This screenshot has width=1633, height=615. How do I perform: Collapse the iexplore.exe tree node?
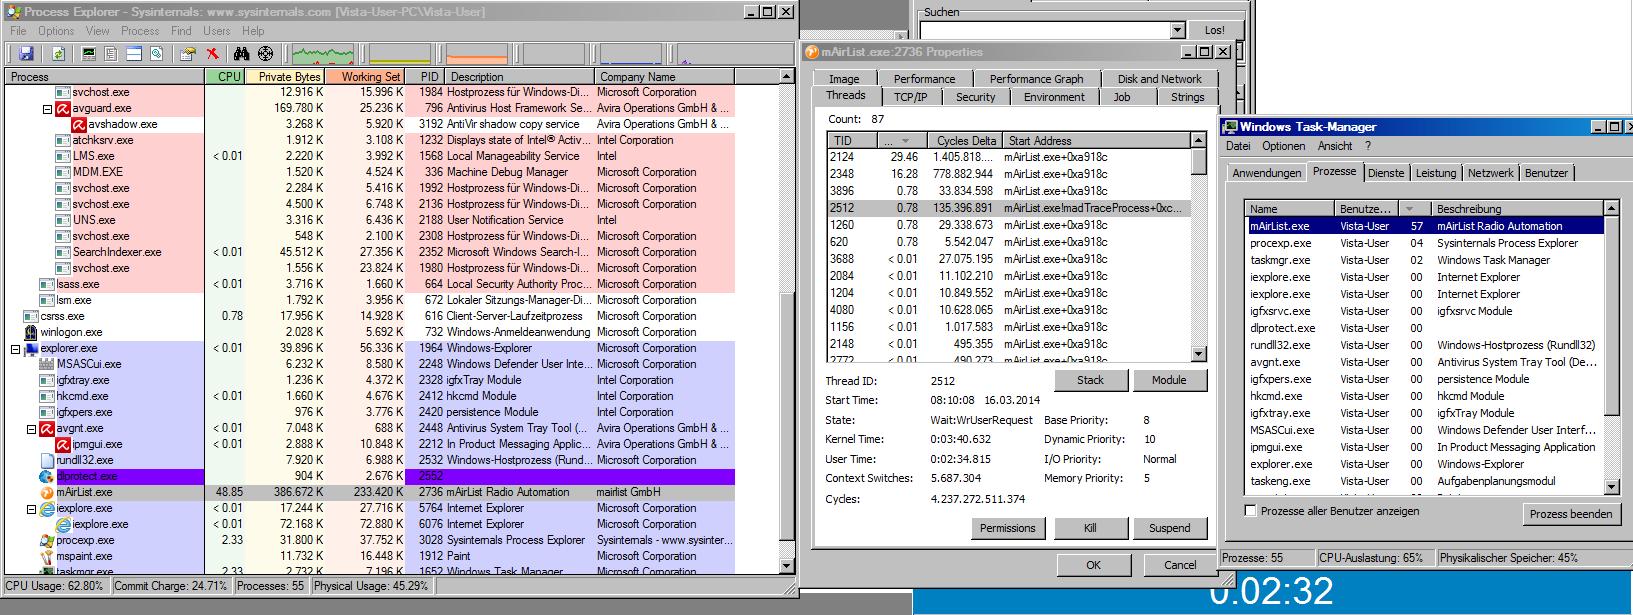coord(31,508)
